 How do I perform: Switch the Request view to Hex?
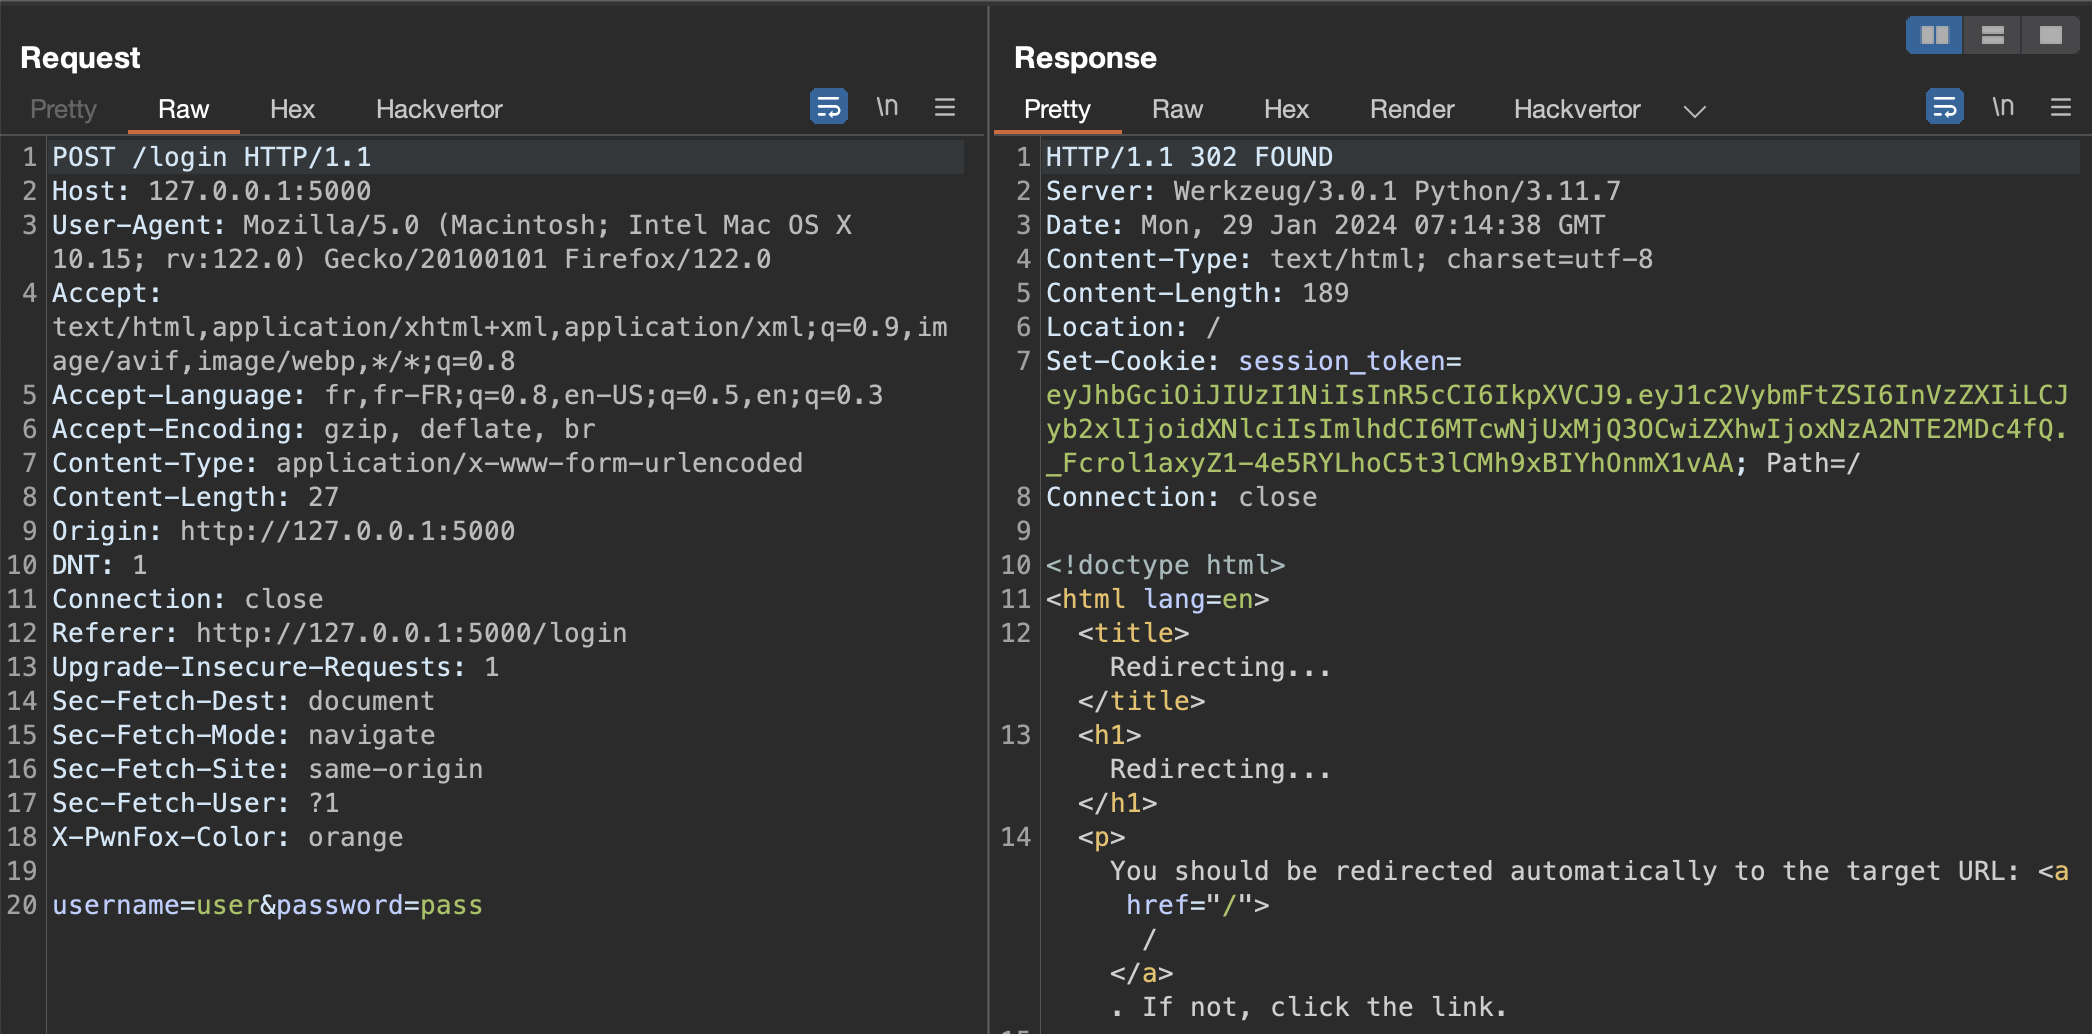coord(291,109)
